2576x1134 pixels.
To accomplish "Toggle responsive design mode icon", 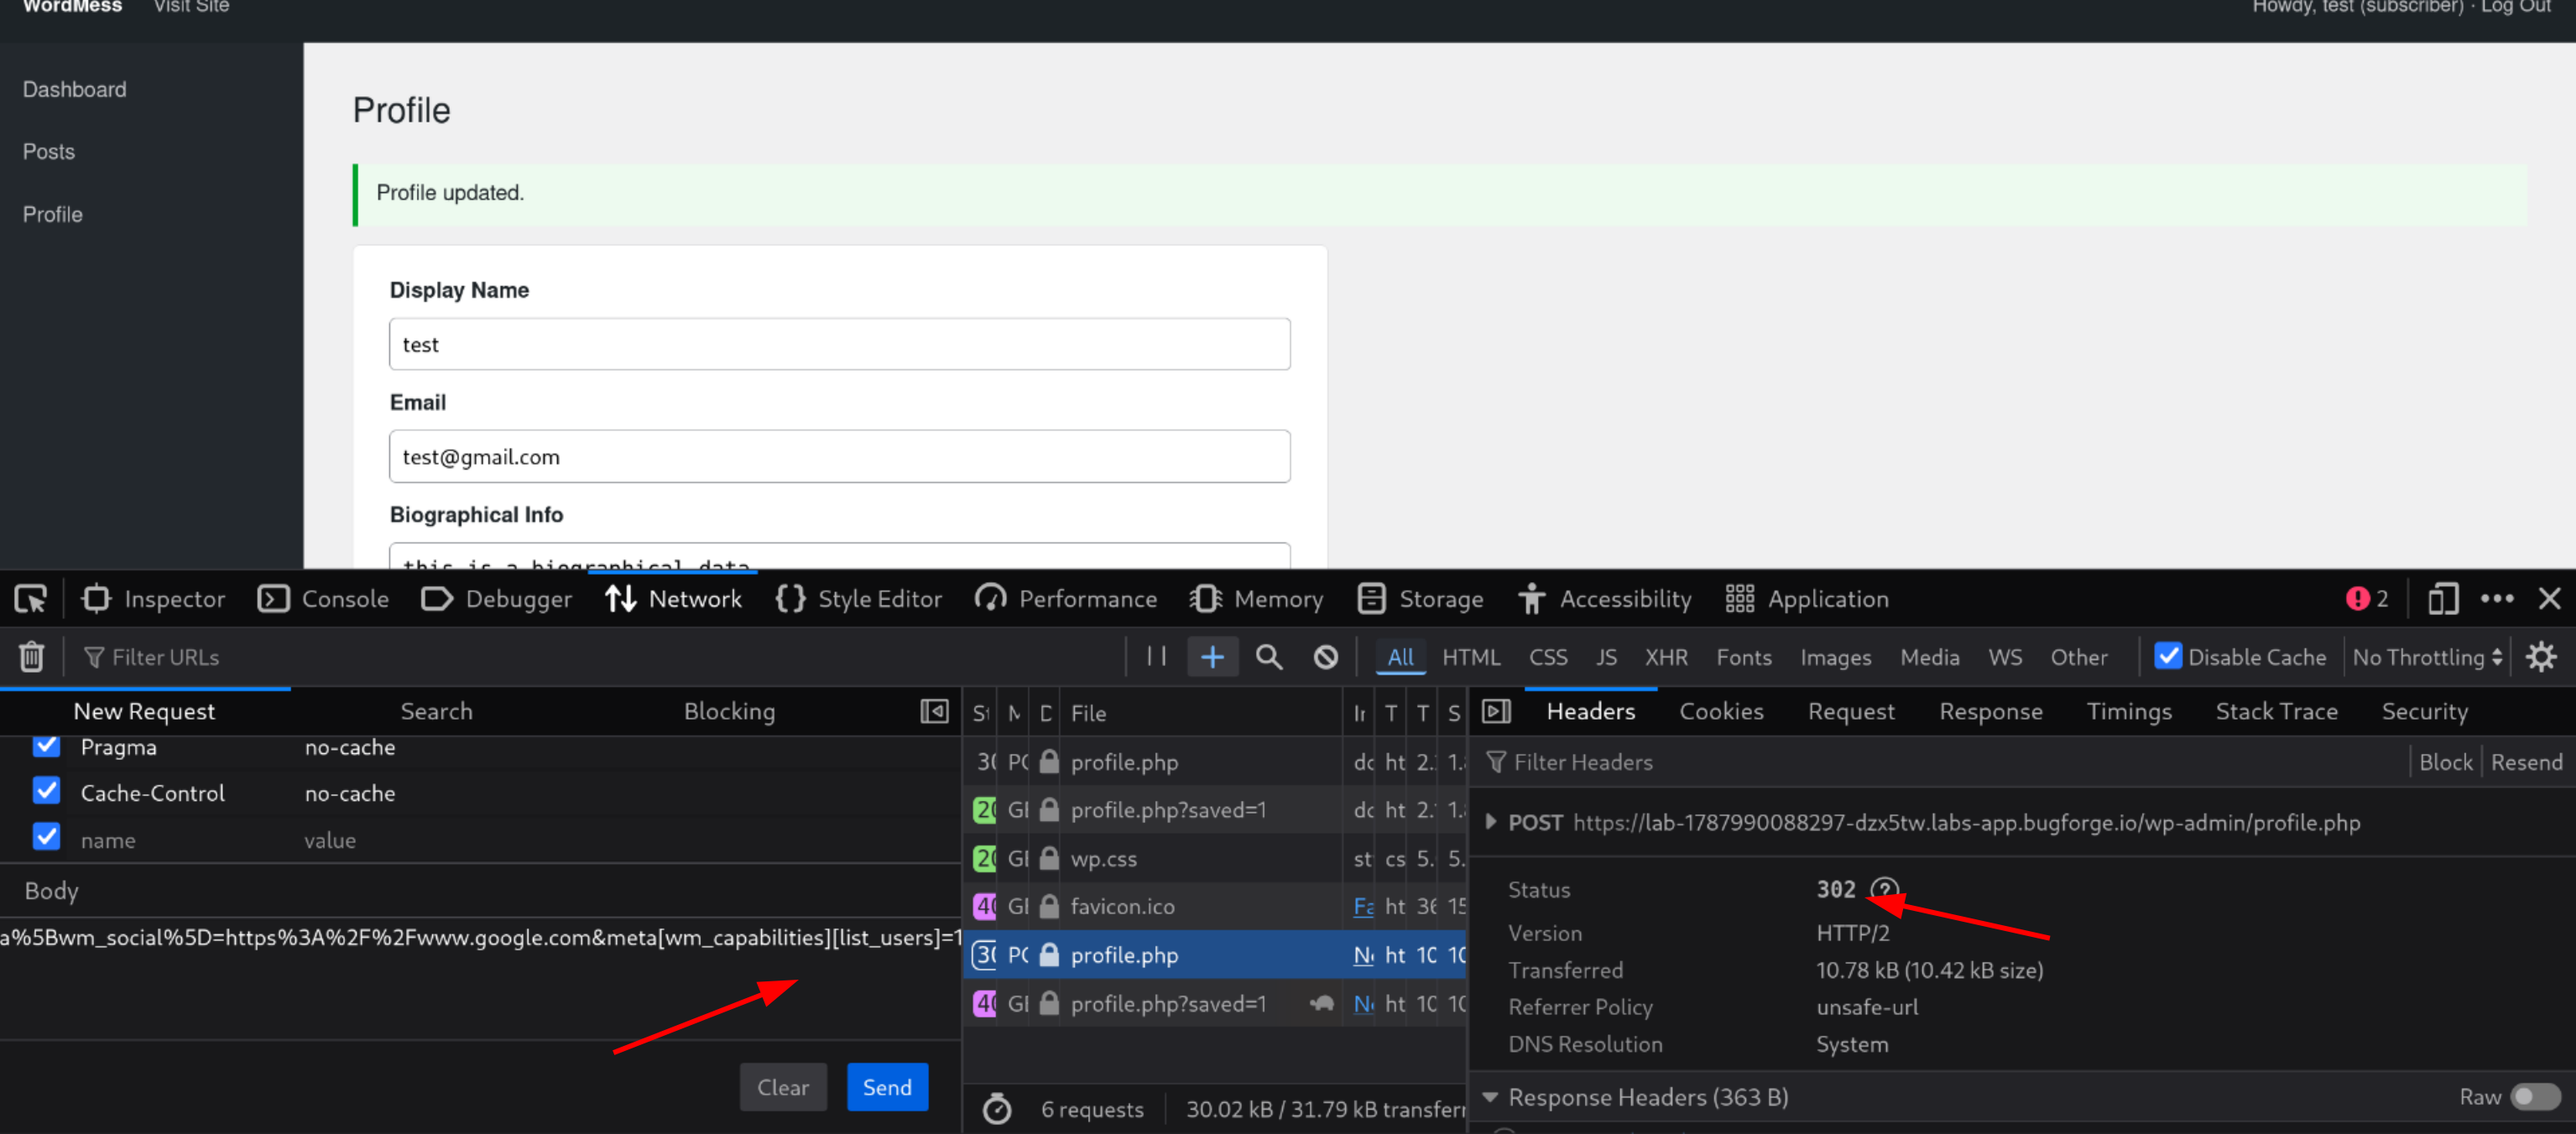I will click(2442, 599).
